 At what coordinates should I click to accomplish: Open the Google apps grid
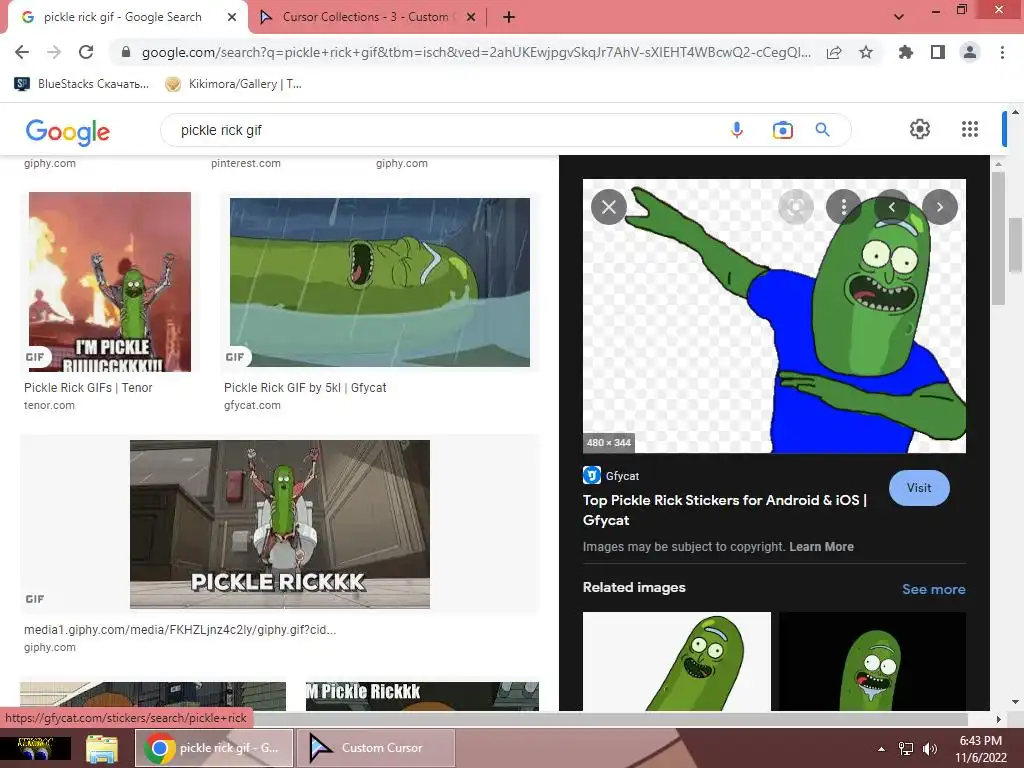(x=970, y=129)
